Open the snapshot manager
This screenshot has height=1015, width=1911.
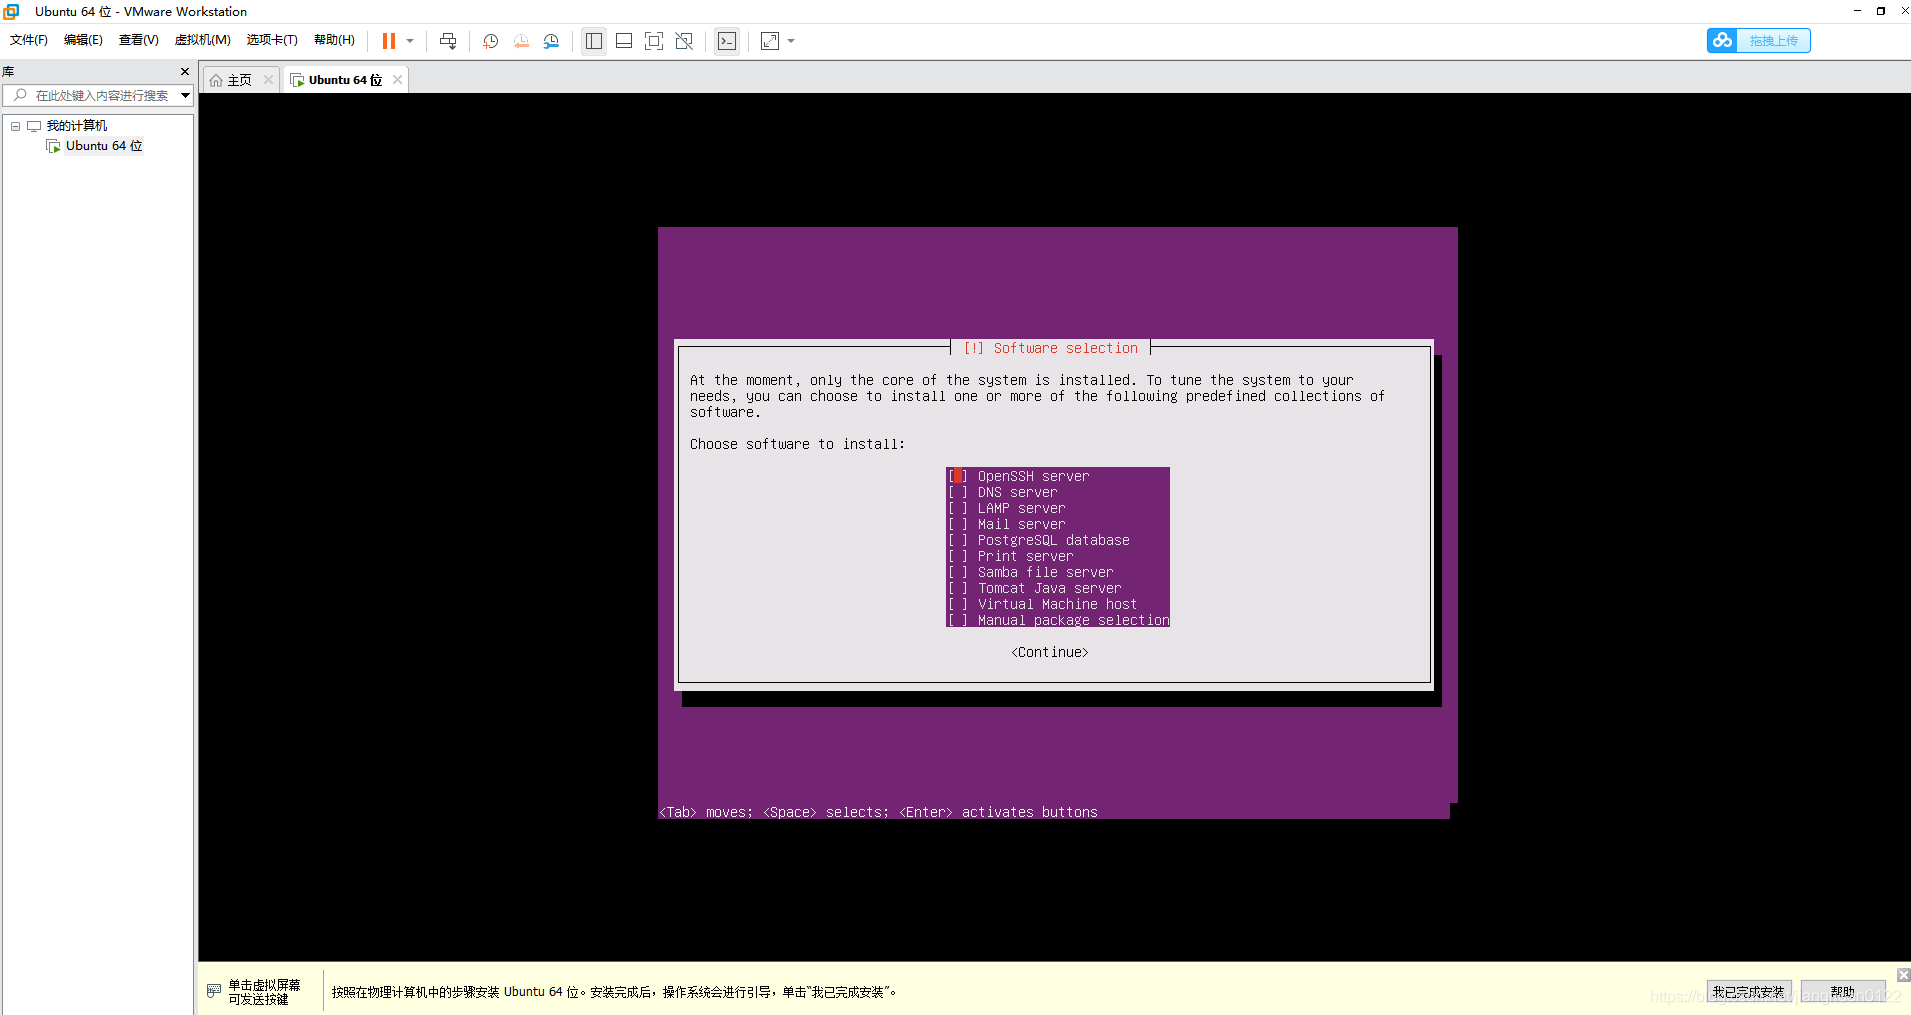[551, 41]
